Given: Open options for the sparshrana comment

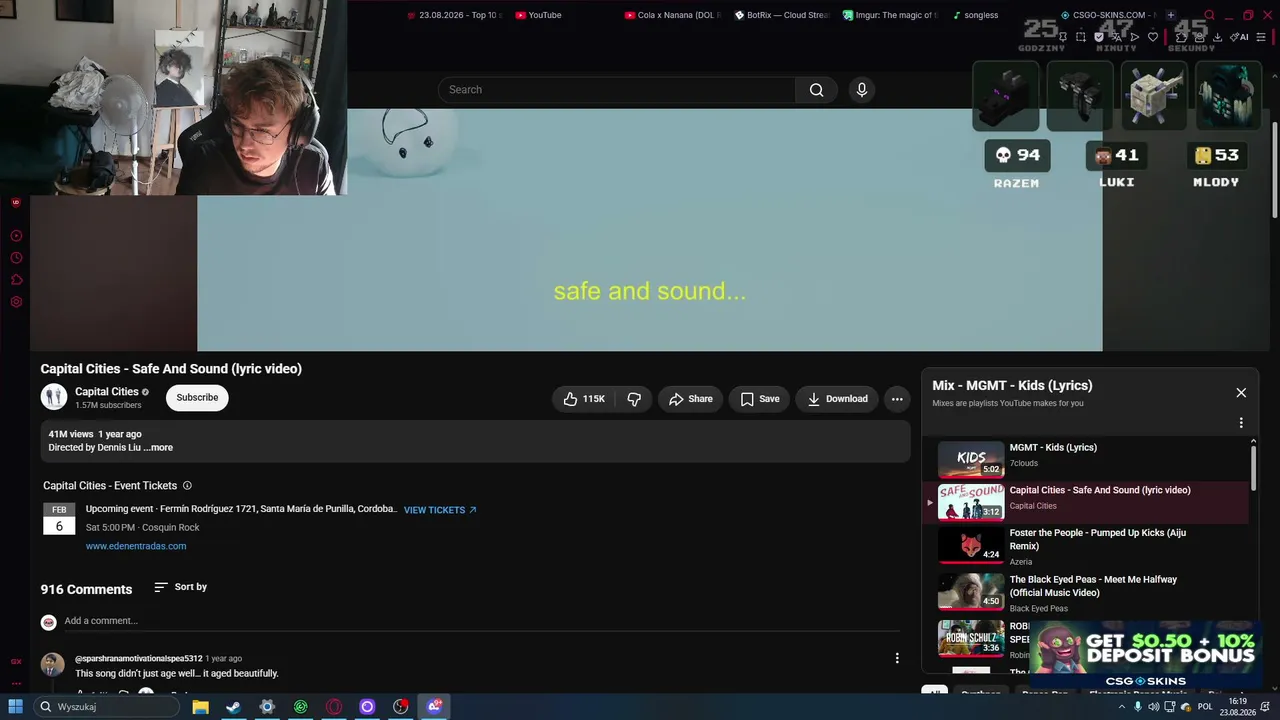Looking at the screenshot, I should pos(897,658).
